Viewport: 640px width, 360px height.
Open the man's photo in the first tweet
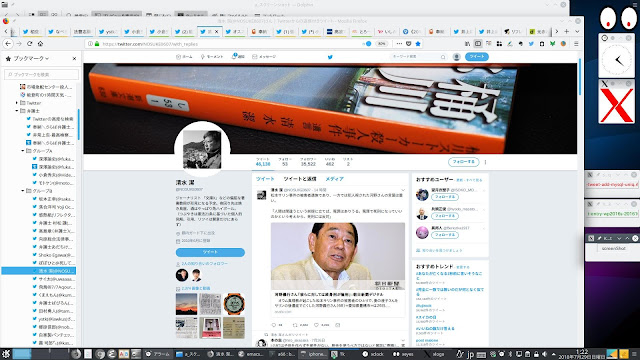[x=338, y=256]
